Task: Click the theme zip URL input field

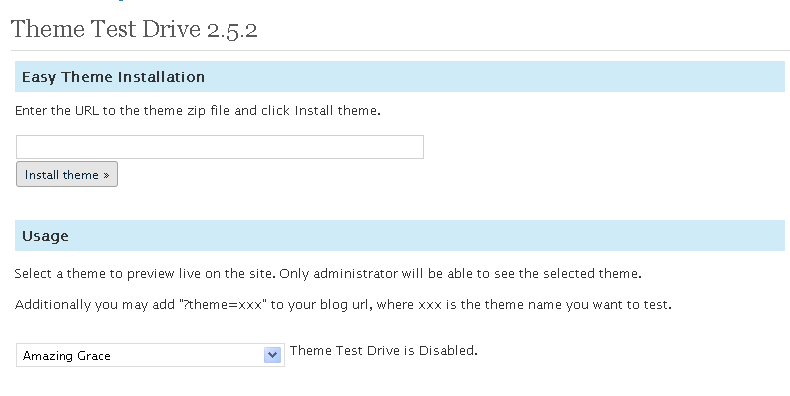Action: point(220,147)
